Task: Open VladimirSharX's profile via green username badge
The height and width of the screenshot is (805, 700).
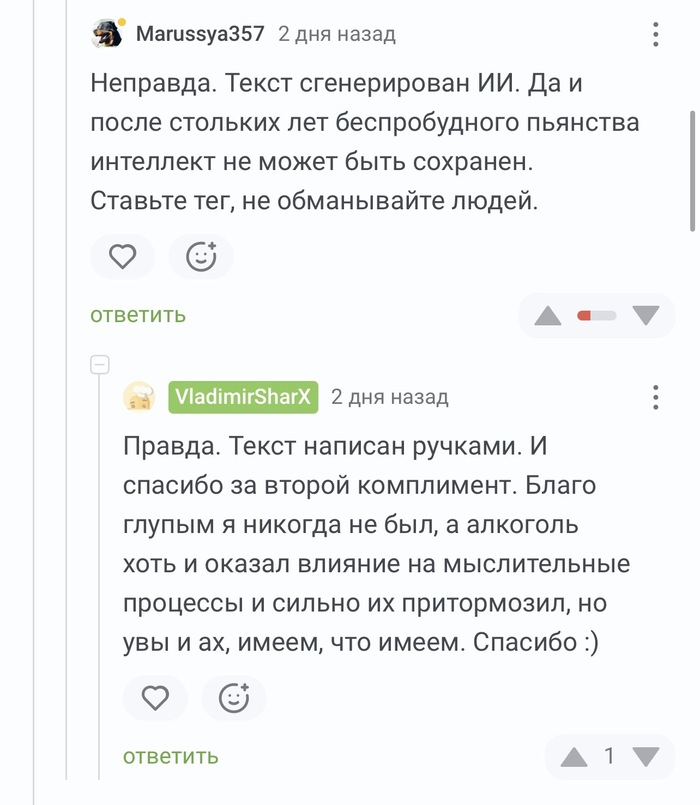Action: 243,397
